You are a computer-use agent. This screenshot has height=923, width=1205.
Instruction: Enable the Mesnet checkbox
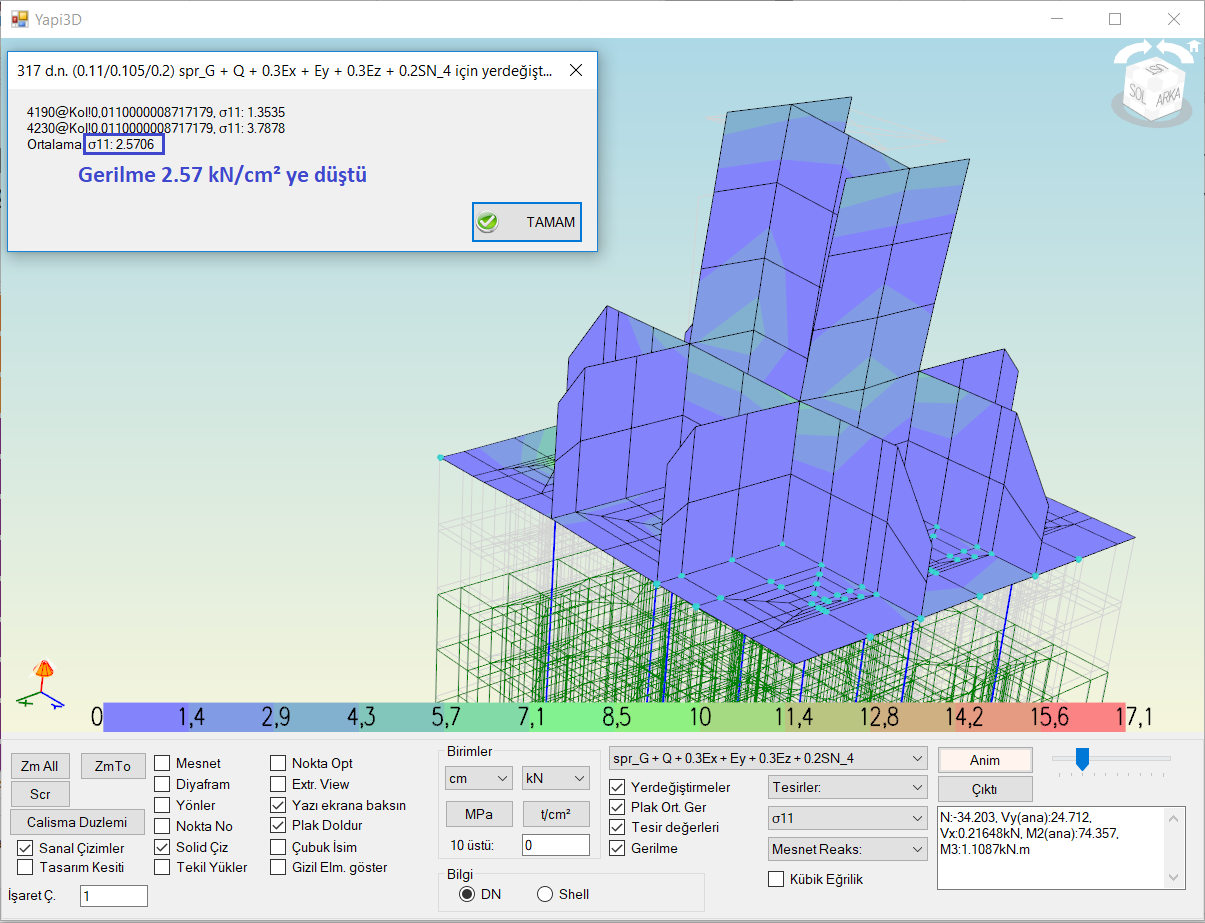(162, 763)
